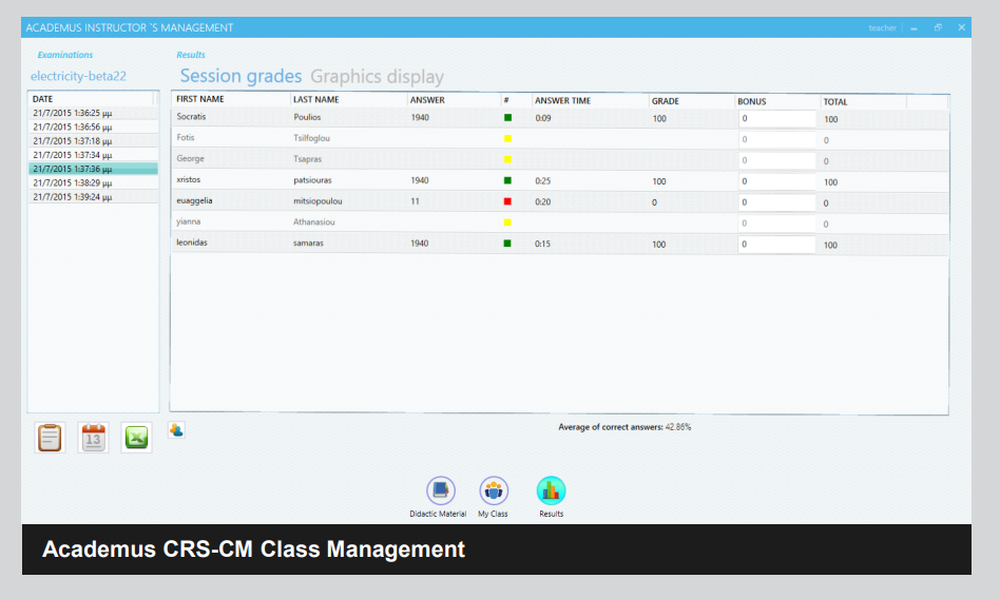Viewport: 1000px width, 599px height.
Task: Sort by ANSWER TIME column header
Action: [x=562, y=101]
